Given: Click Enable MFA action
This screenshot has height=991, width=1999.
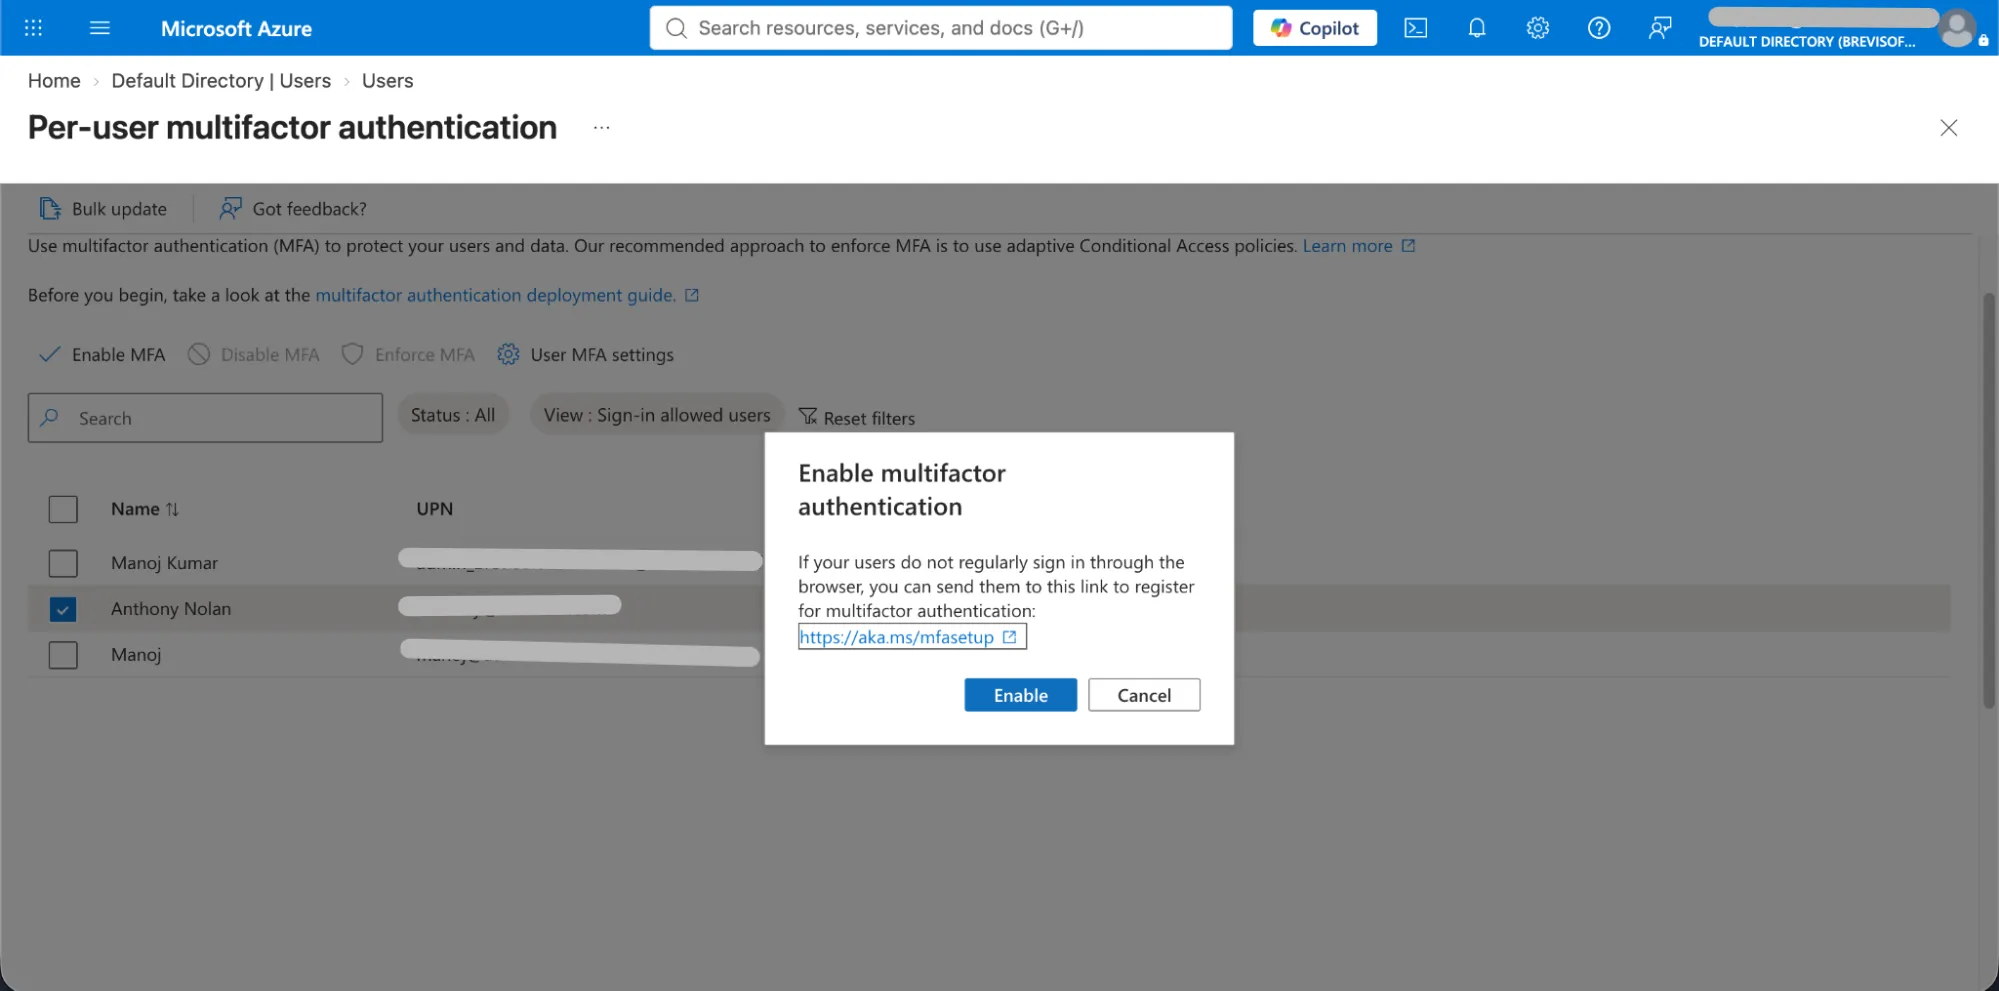Looking at the screenshot, I should (x=102, y=355).
